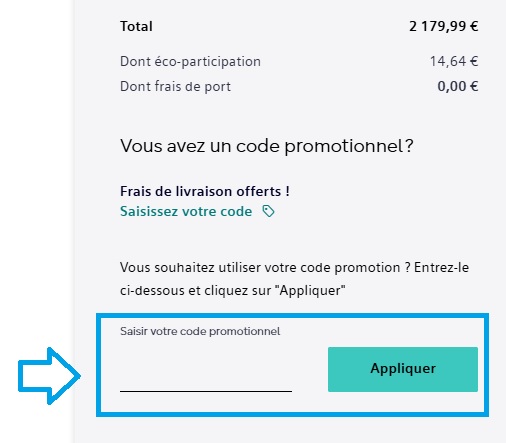Click the underline of the promo code field
This screenshot has height=443, width=506.
[x=206, y=391]
